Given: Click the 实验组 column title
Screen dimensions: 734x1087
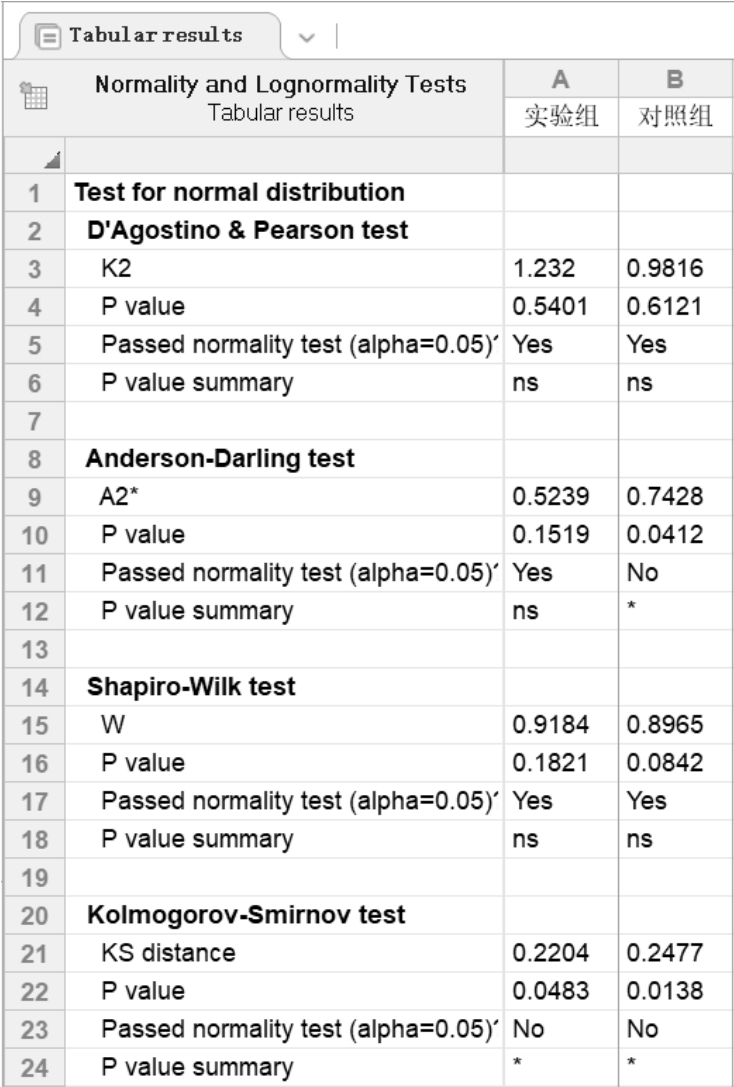Looking at the screenshot, I should [561, 116].
